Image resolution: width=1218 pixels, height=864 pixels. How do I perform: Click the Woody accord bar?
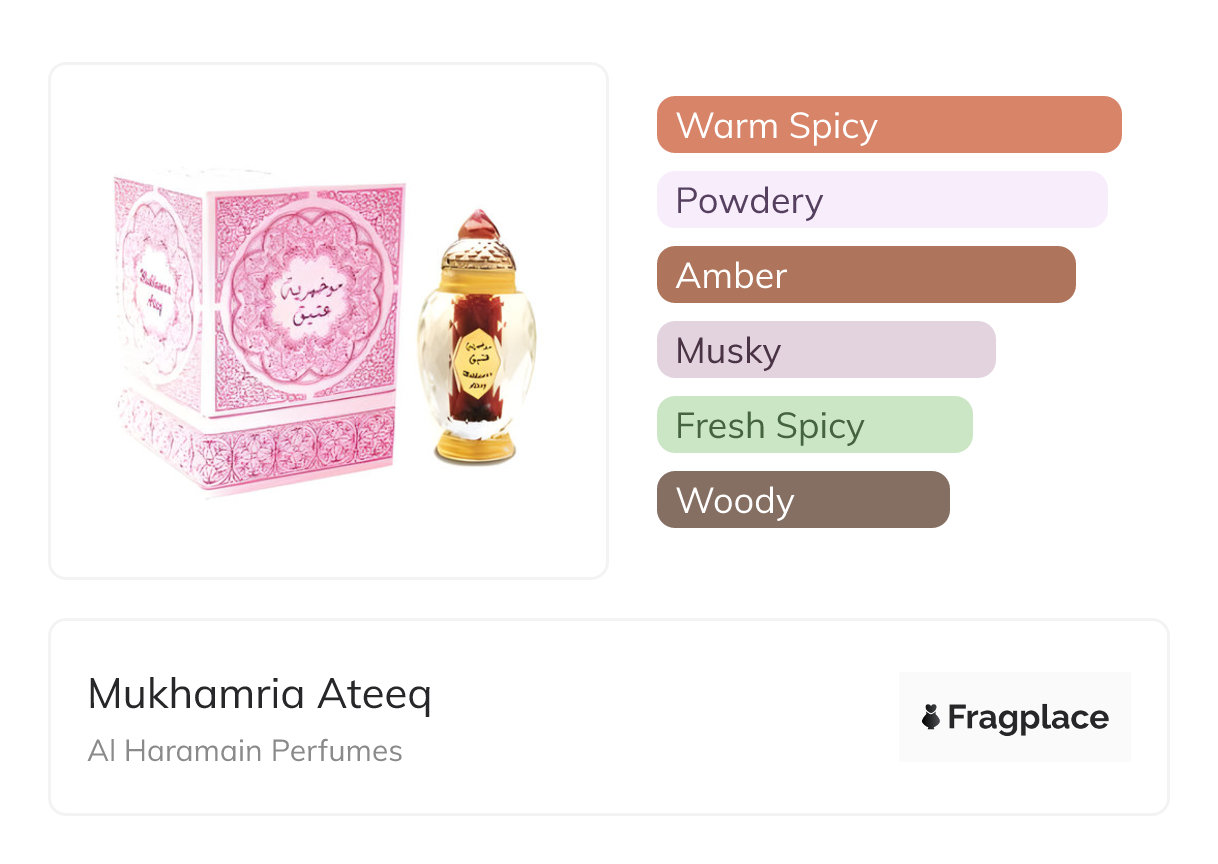(x=802, y=500)
